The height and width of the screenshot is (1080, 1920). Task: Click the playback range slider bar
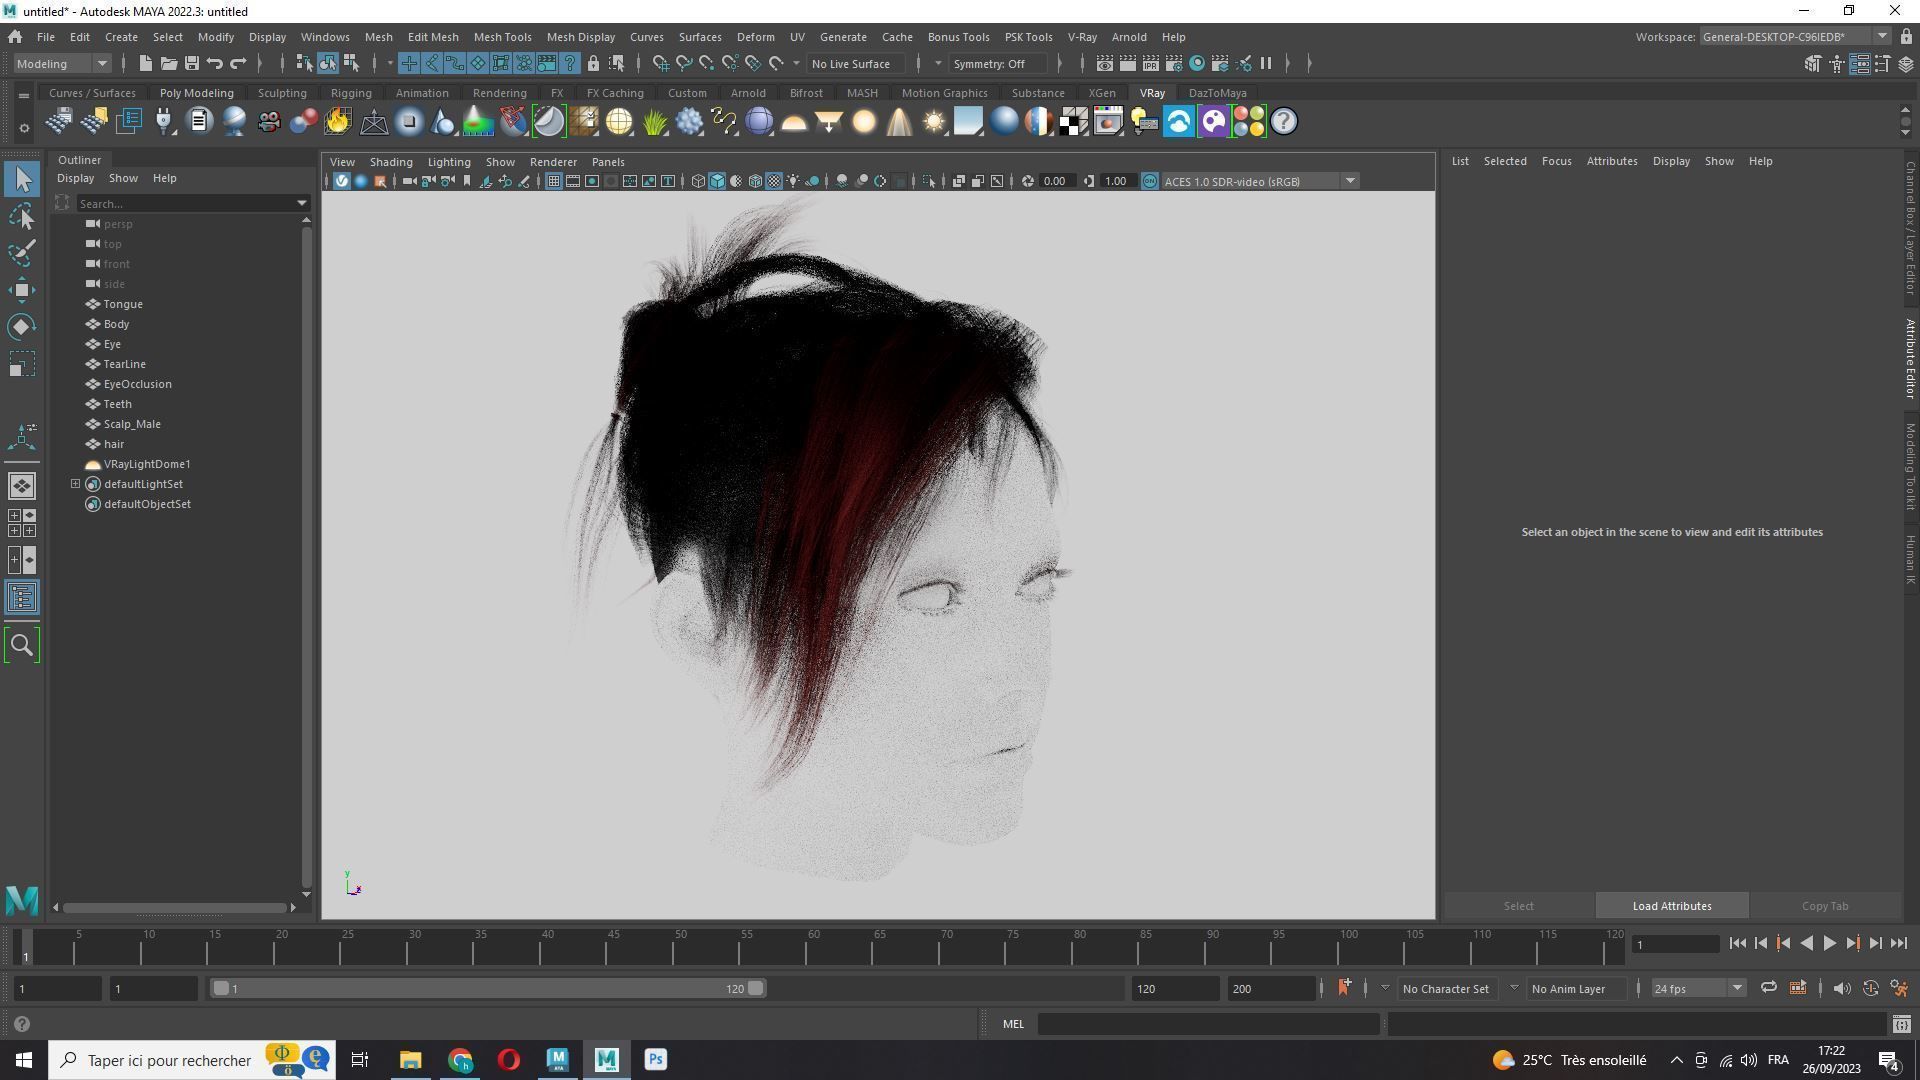pos(488,988)
